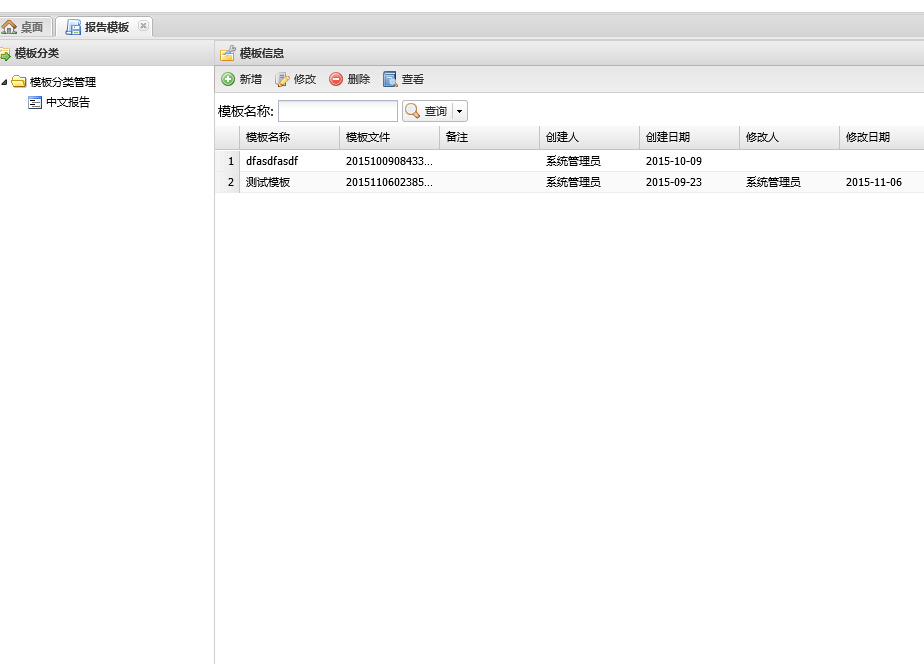Click the magnifier icon on 查询 button
Viewport: 924px width, 664px height.
[412, 111]
